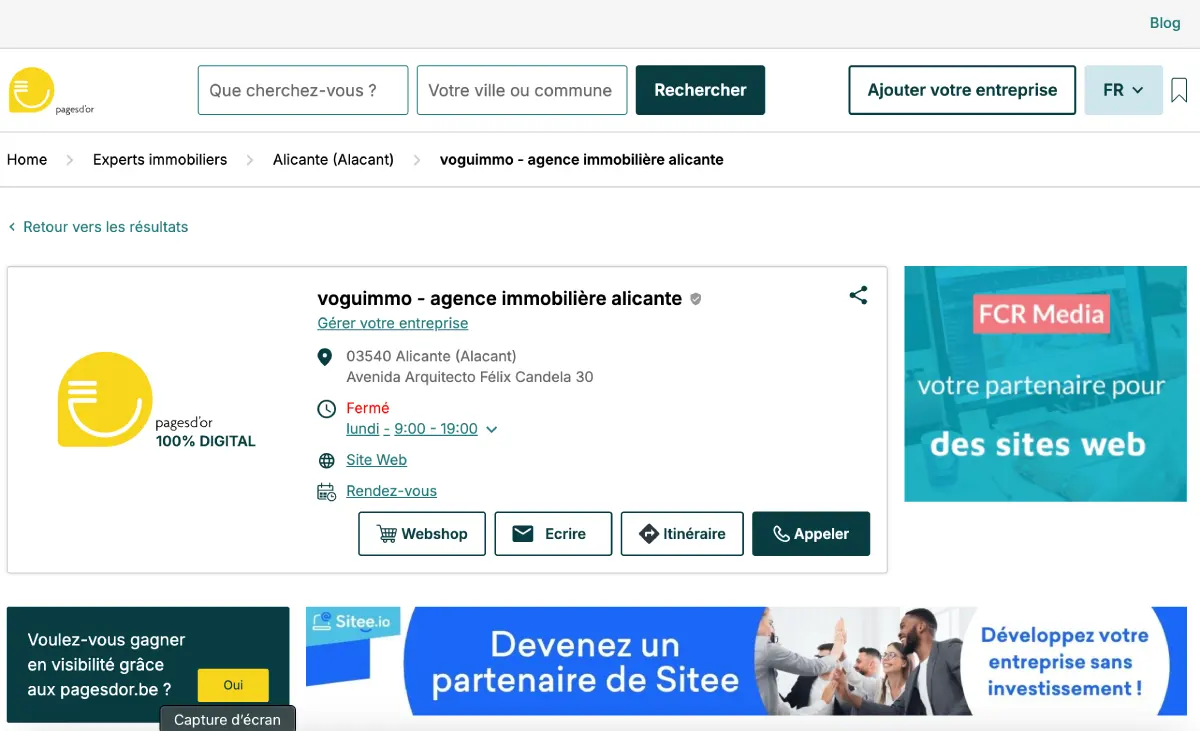Image resolution: width=1200 pixels, height=731 pixels.
Task: Open Experts immobiliers breadcrumb
Action: pos(160,159)
